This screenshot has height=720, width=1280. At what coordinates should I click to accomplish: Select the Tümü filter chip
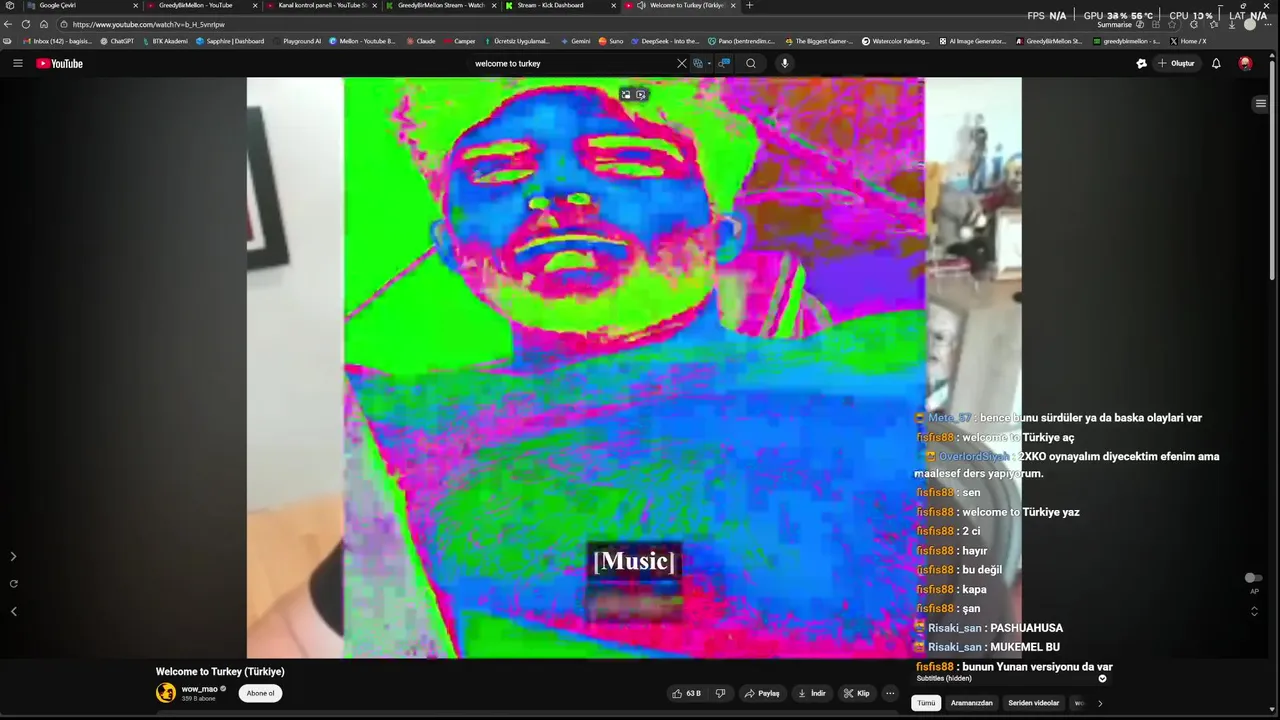pos(927,703)
